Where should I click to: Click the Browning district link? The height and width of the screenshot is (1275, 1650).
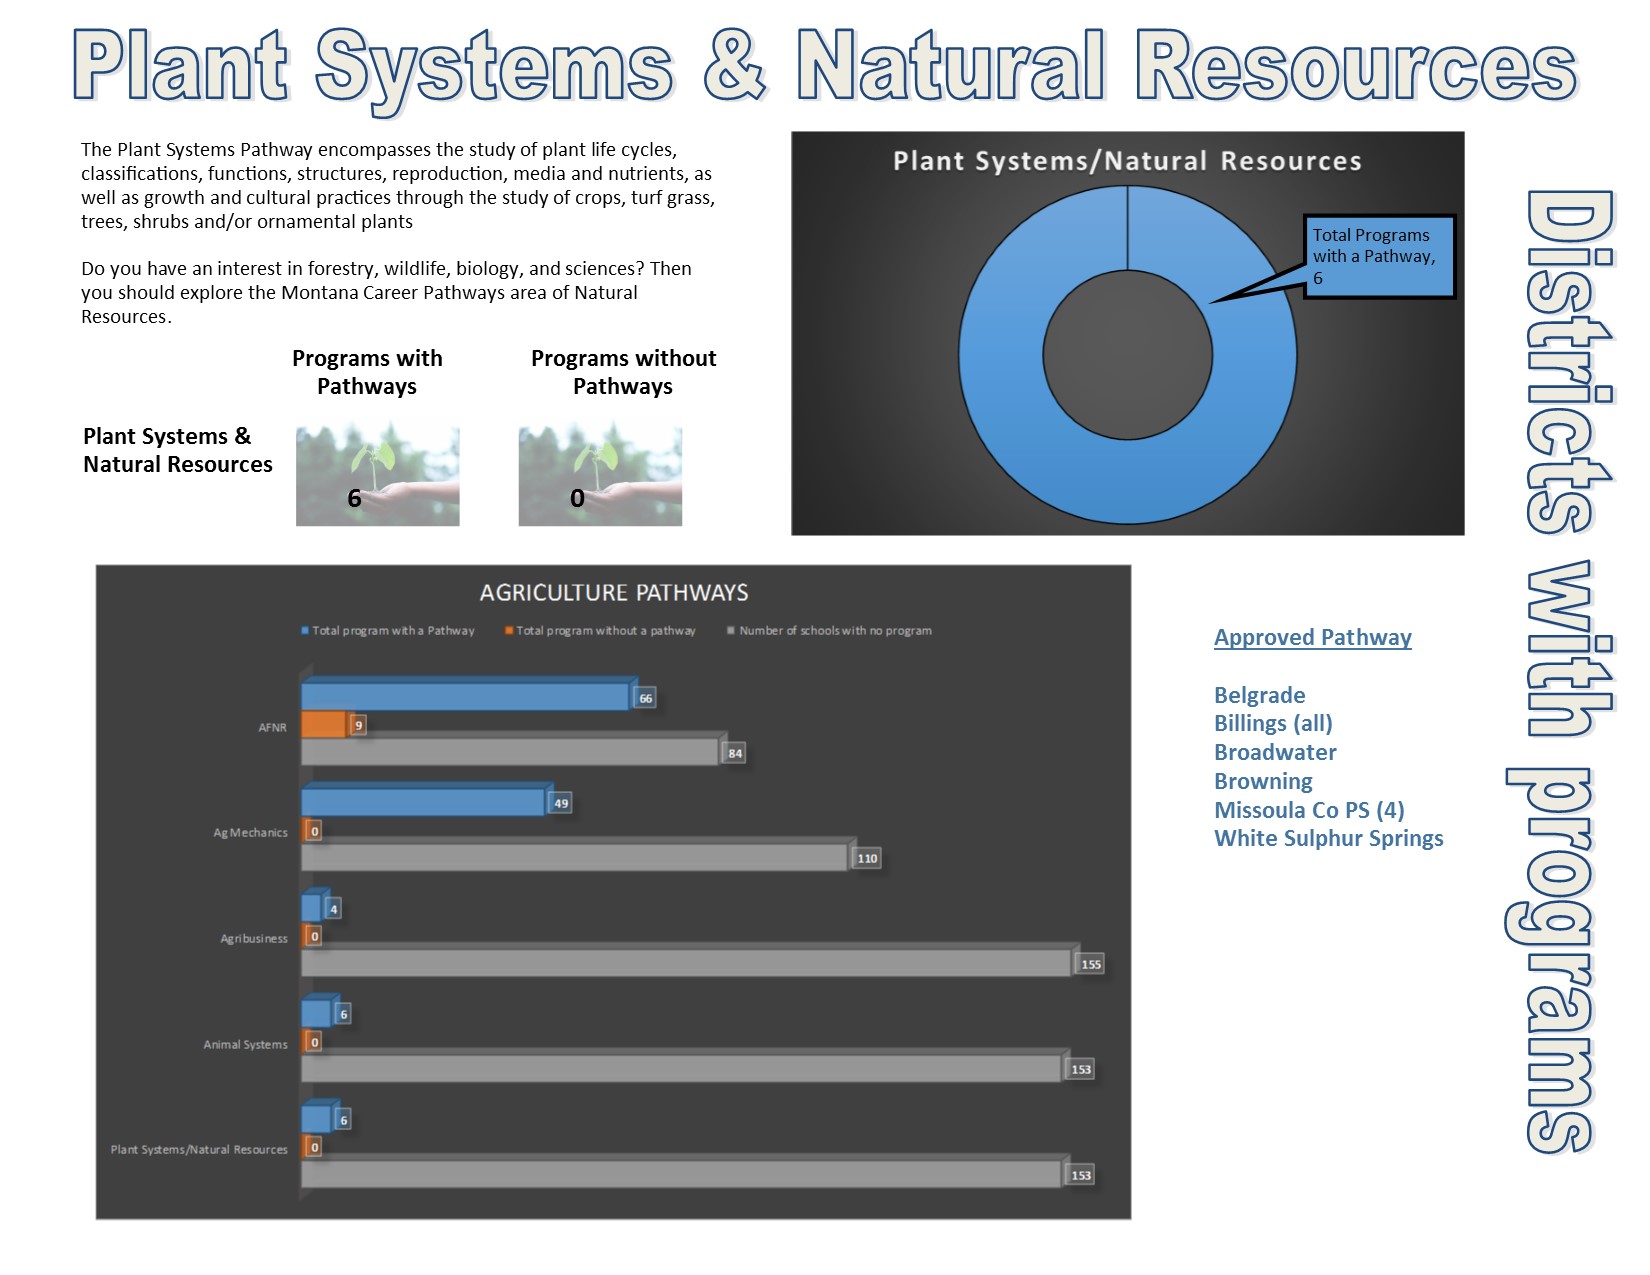click(1263, 781)
